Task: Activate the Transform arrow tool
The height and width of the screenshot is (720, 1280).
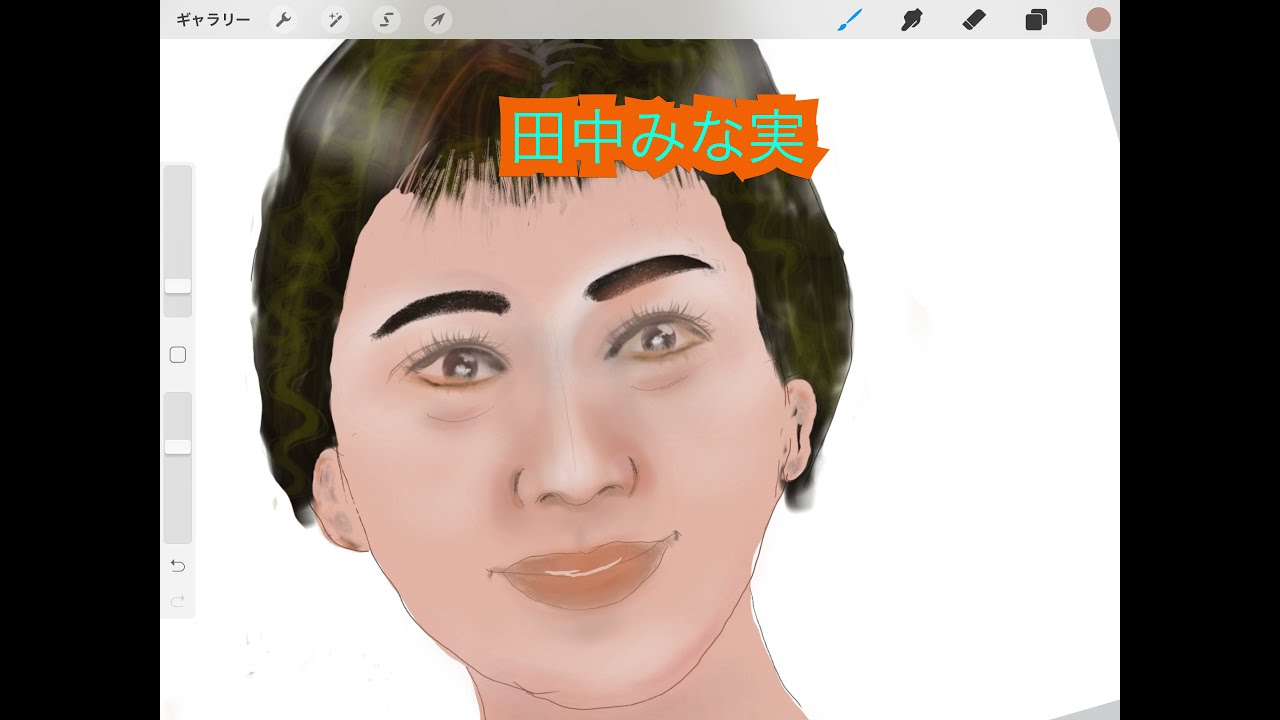Action: (437, 20)
